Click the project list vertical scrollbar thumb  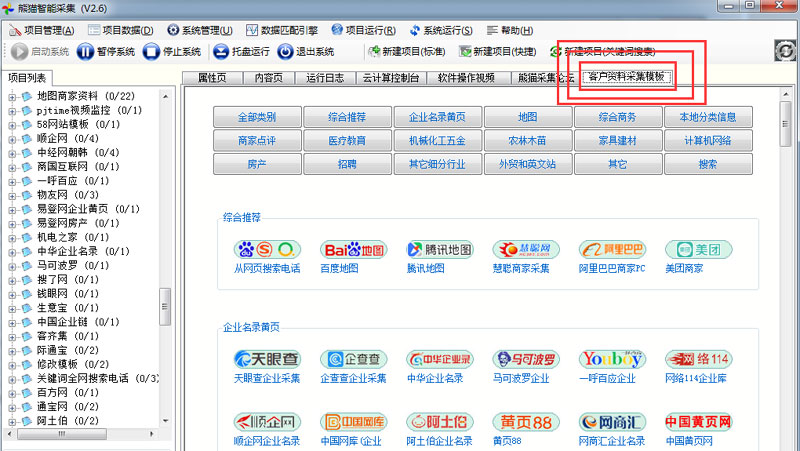(164, 307)
